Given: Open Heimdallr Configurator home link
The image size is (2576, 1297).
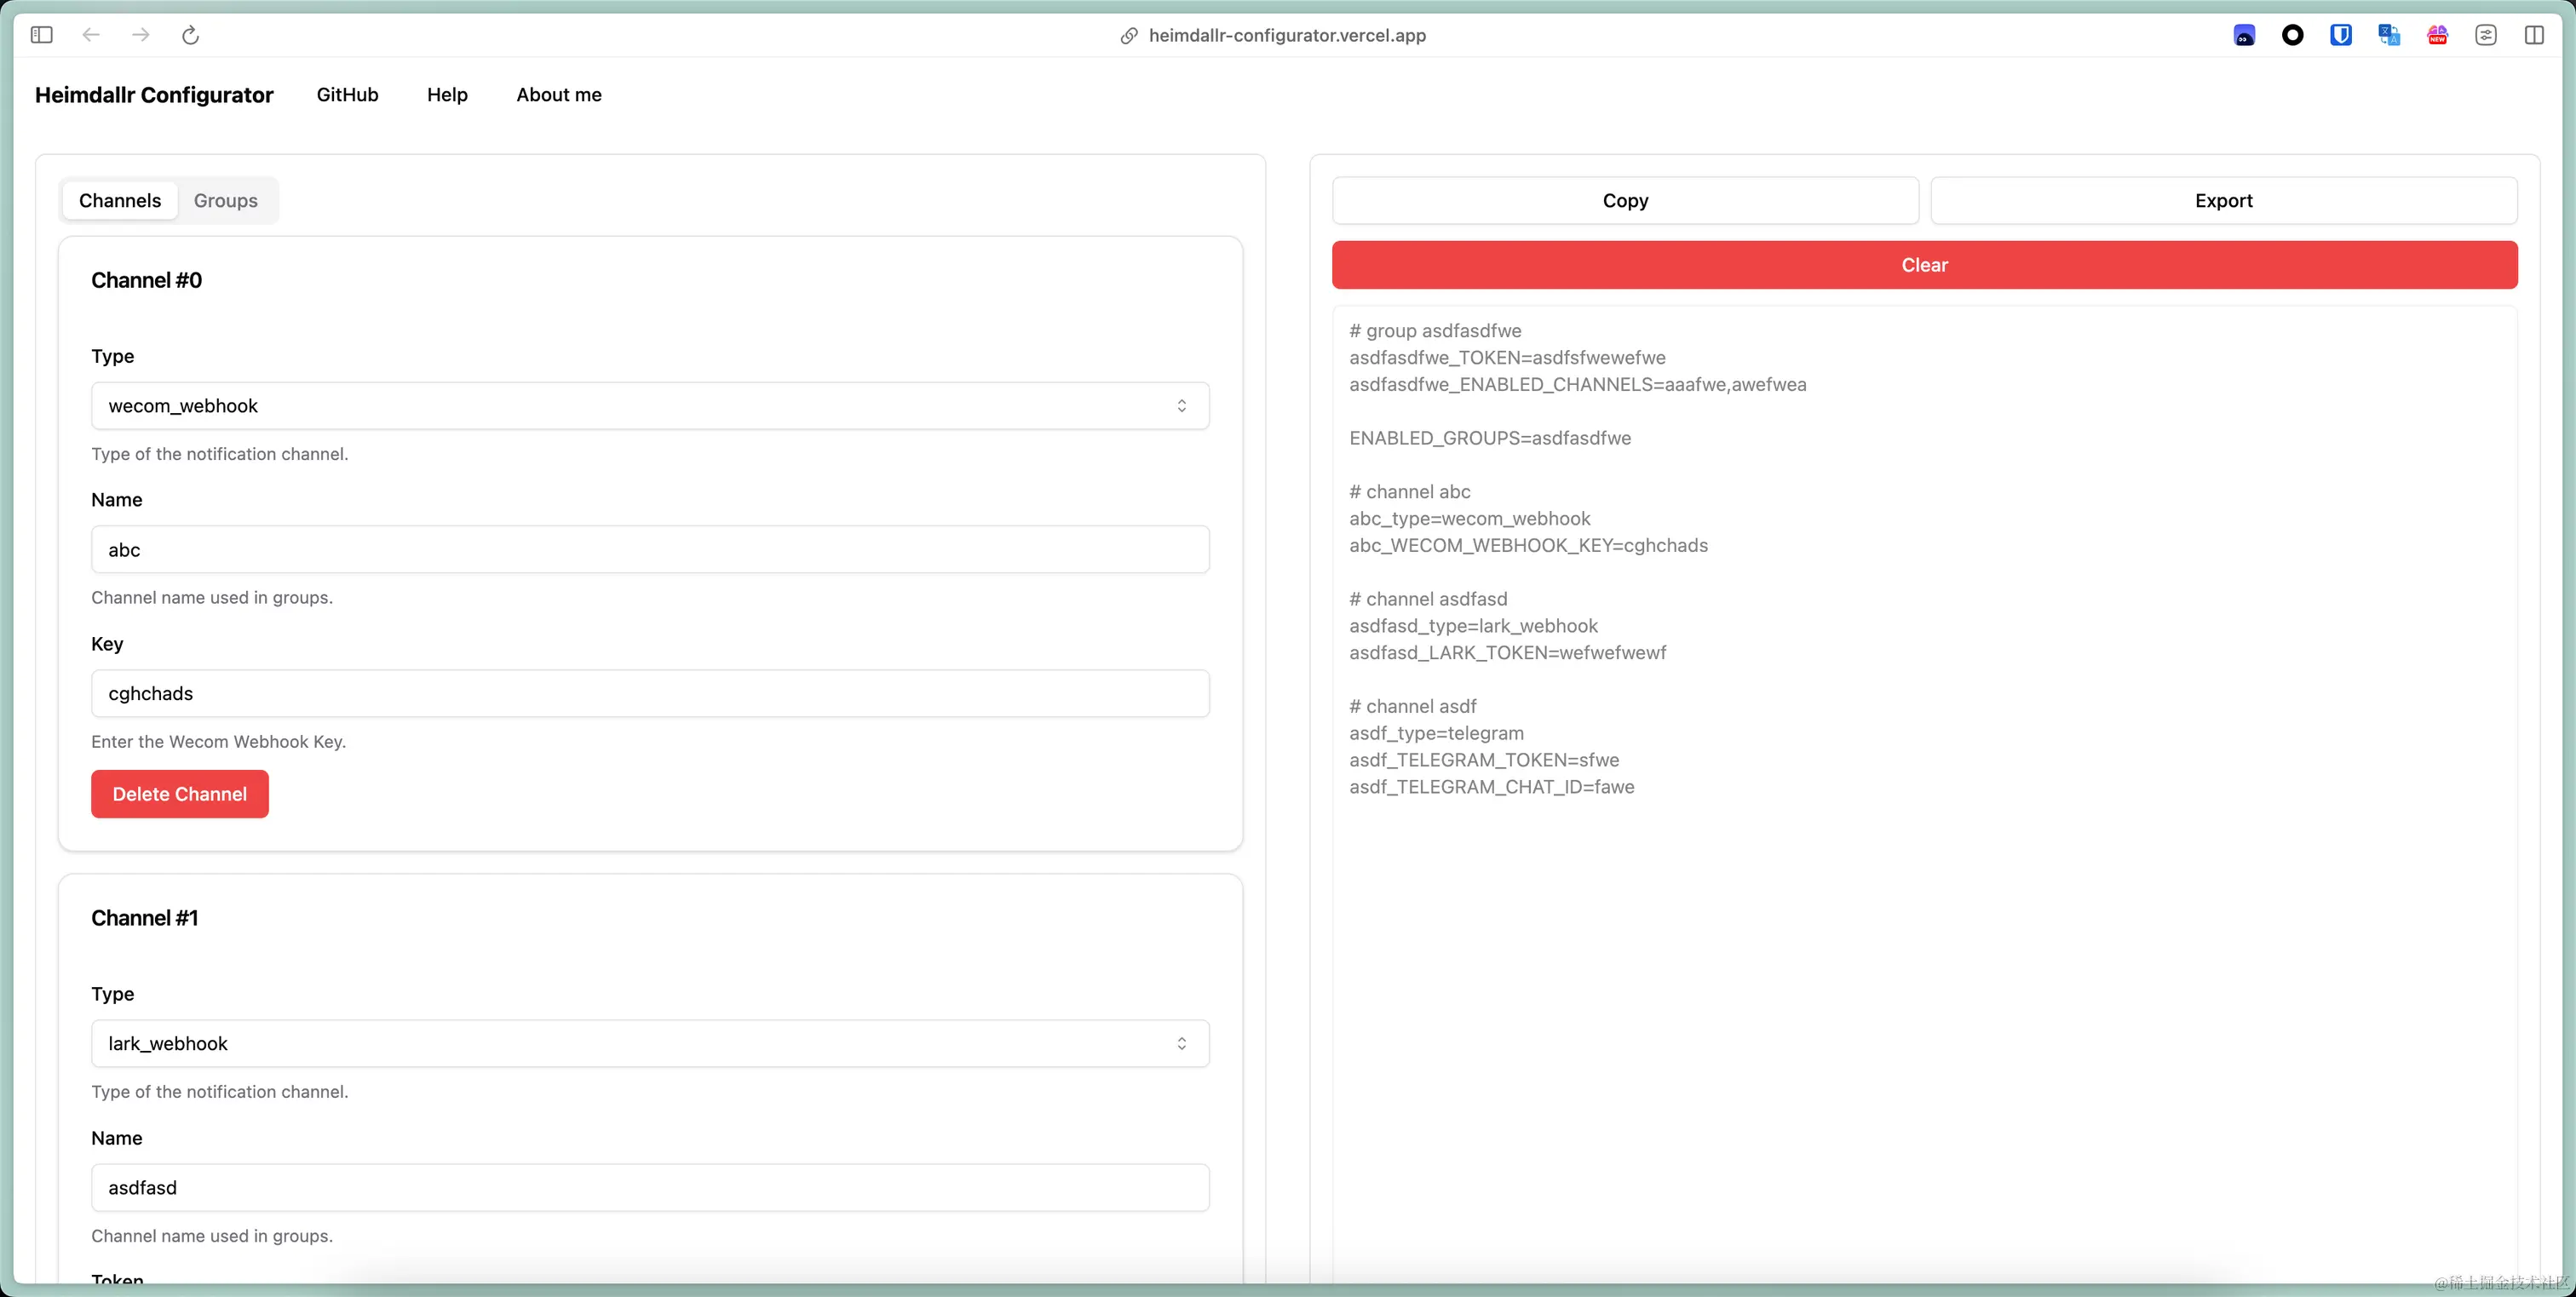Looking at the screenshot, I should [154, 95].
